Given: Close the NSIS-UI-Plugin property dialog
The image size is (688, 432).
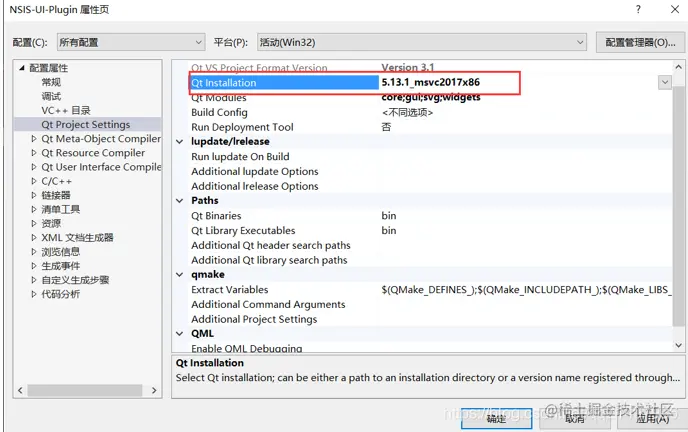Looking at the screenshot, I should 675,9.
